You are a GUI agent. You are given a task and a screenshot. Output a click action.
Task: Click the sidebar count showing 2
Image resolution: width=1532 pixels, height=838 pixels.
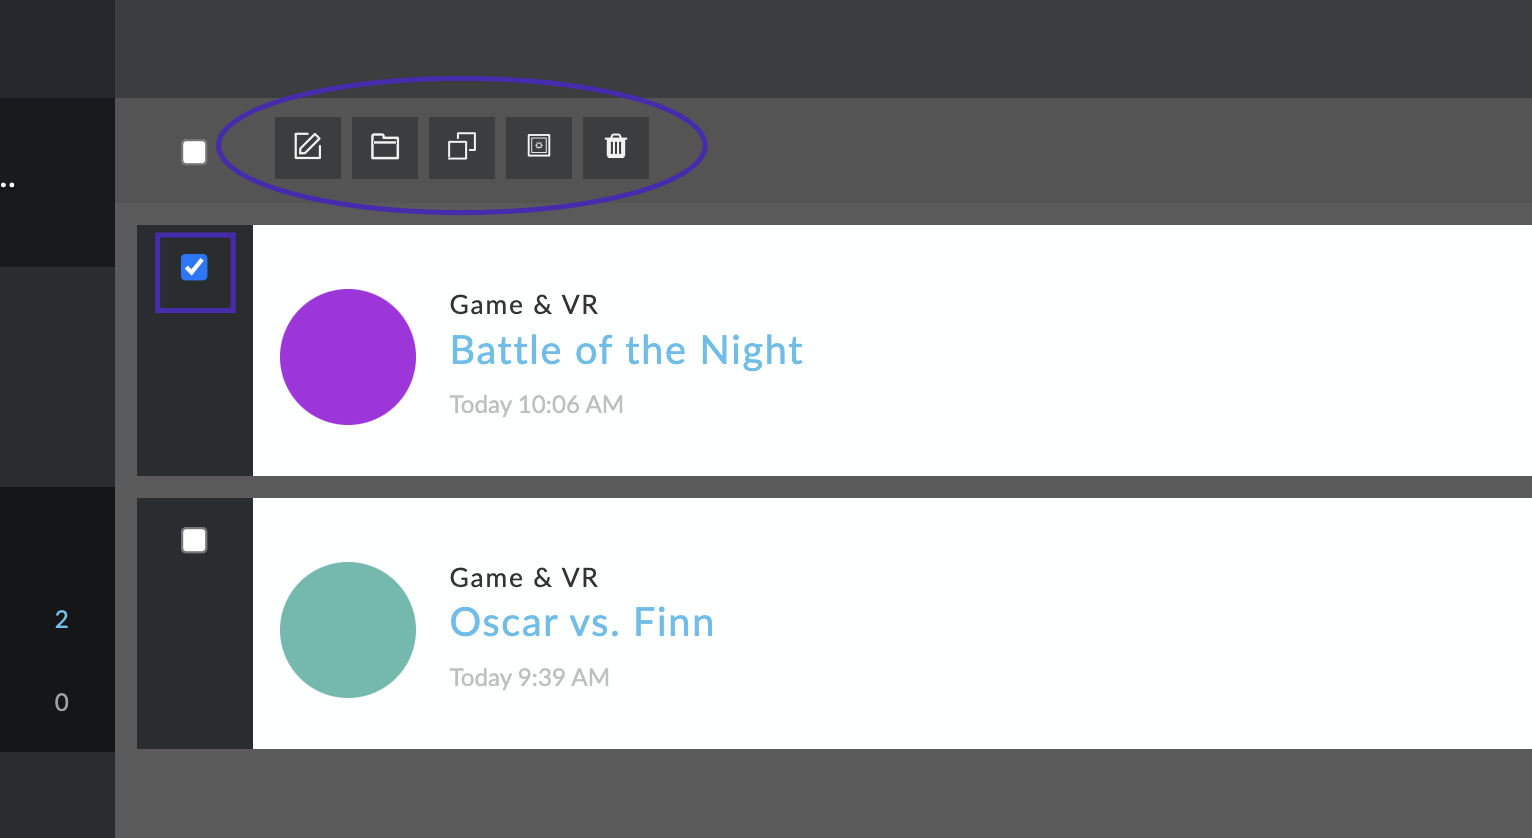(x=61, y=619)
